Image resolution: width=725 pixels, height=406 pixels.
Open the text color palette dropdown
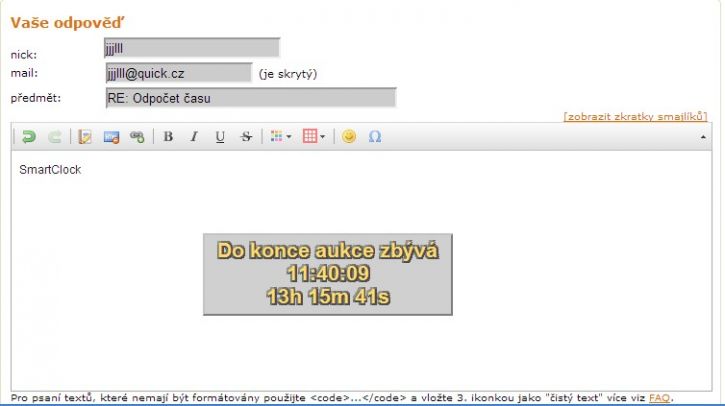point(281,136)
